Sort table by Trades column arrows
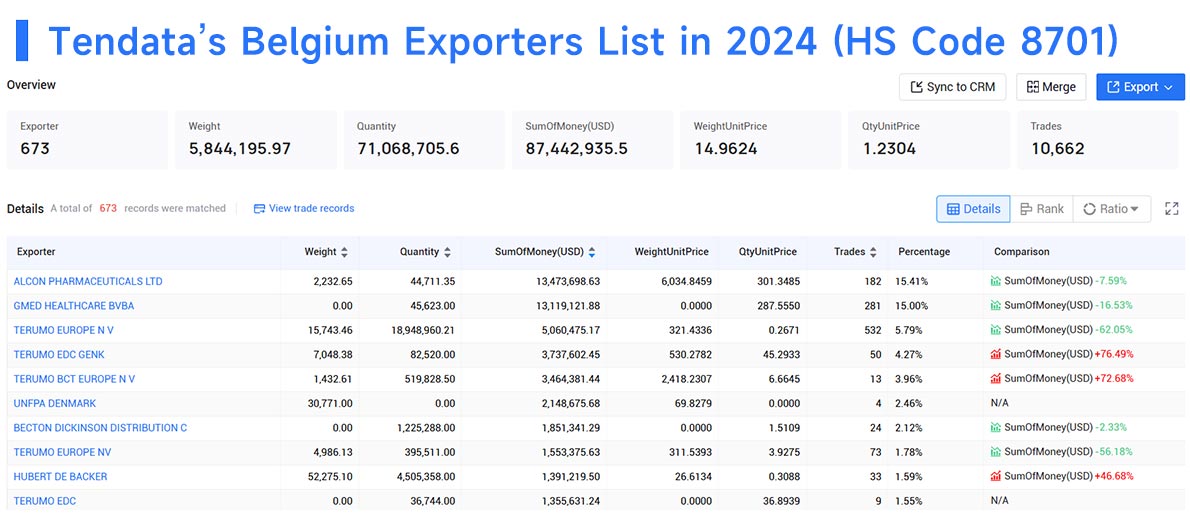 tap(874, 252)
